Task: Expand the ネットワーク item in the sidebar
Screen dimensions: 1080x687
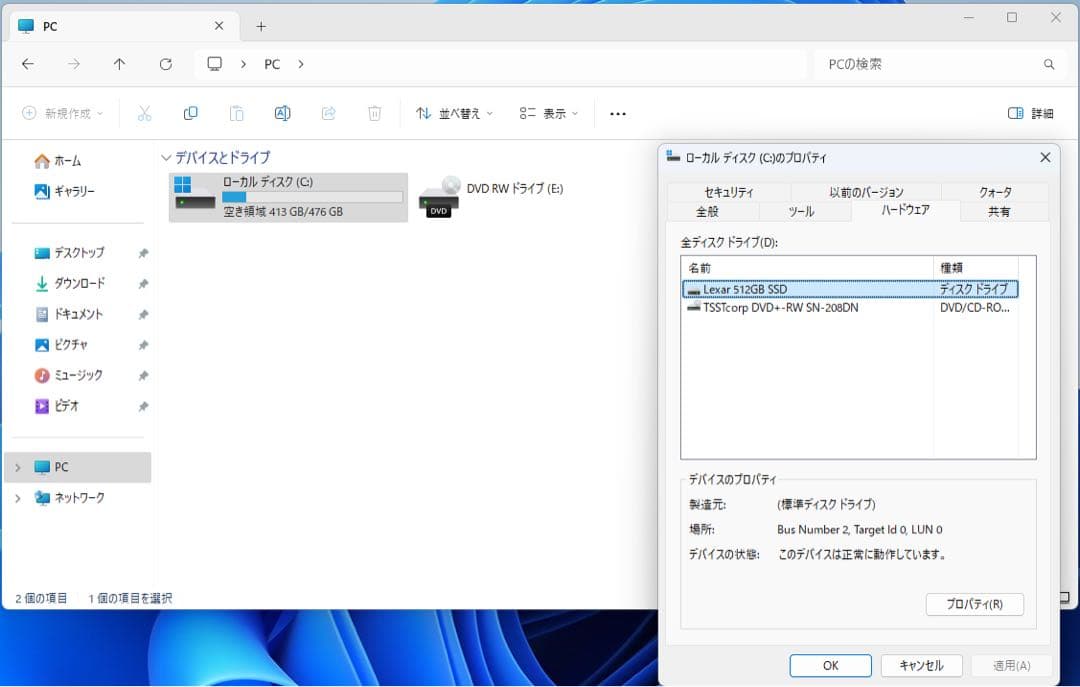Action: coord(16,497)
